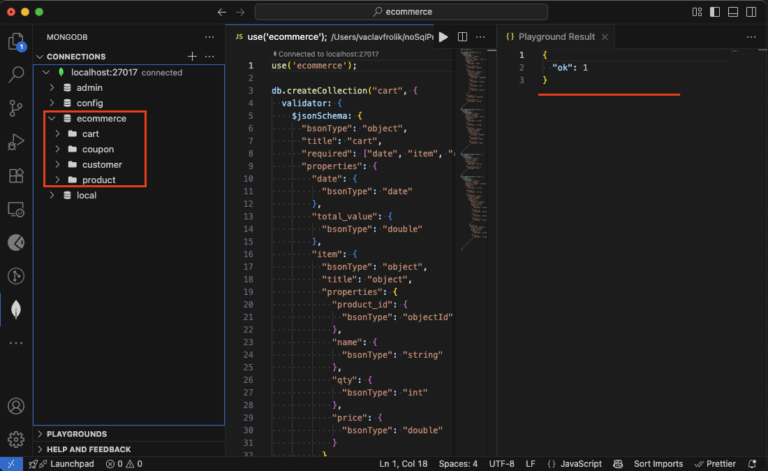Split the editor to the right

463,37
